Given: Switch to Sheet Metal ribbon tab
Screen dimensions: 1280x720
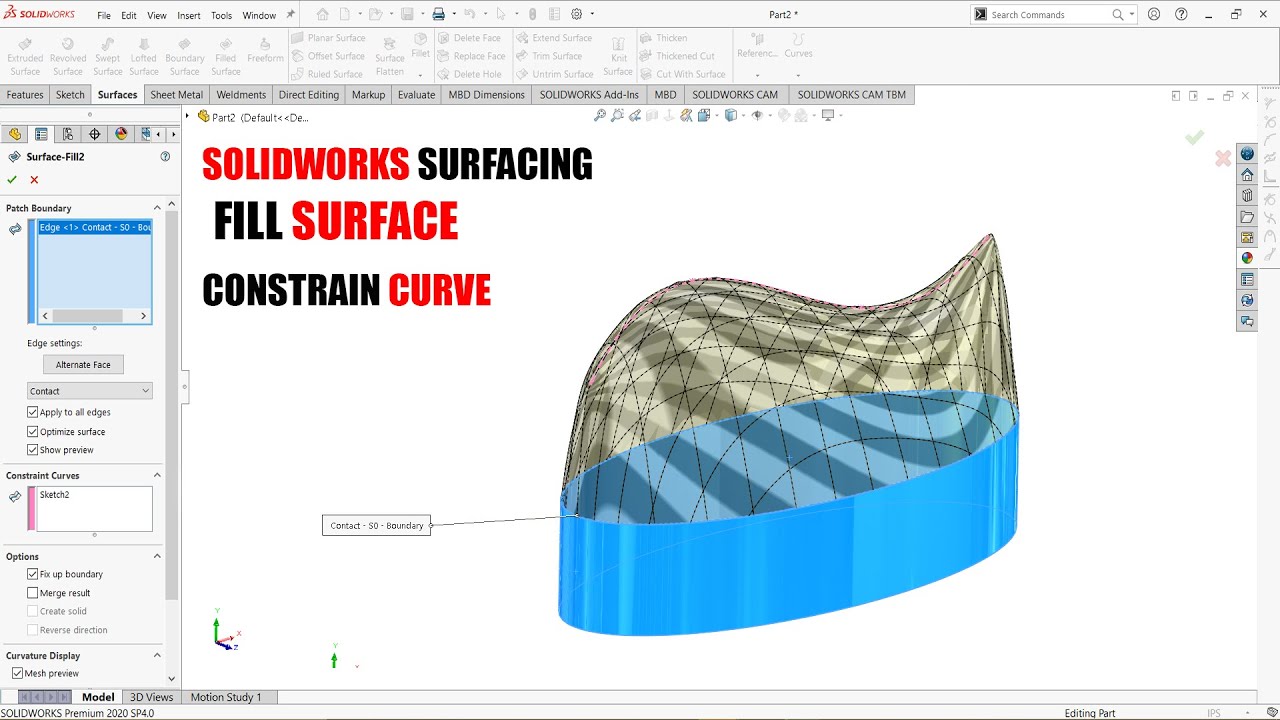Looking at the screenshot, I should coord(176,95).
